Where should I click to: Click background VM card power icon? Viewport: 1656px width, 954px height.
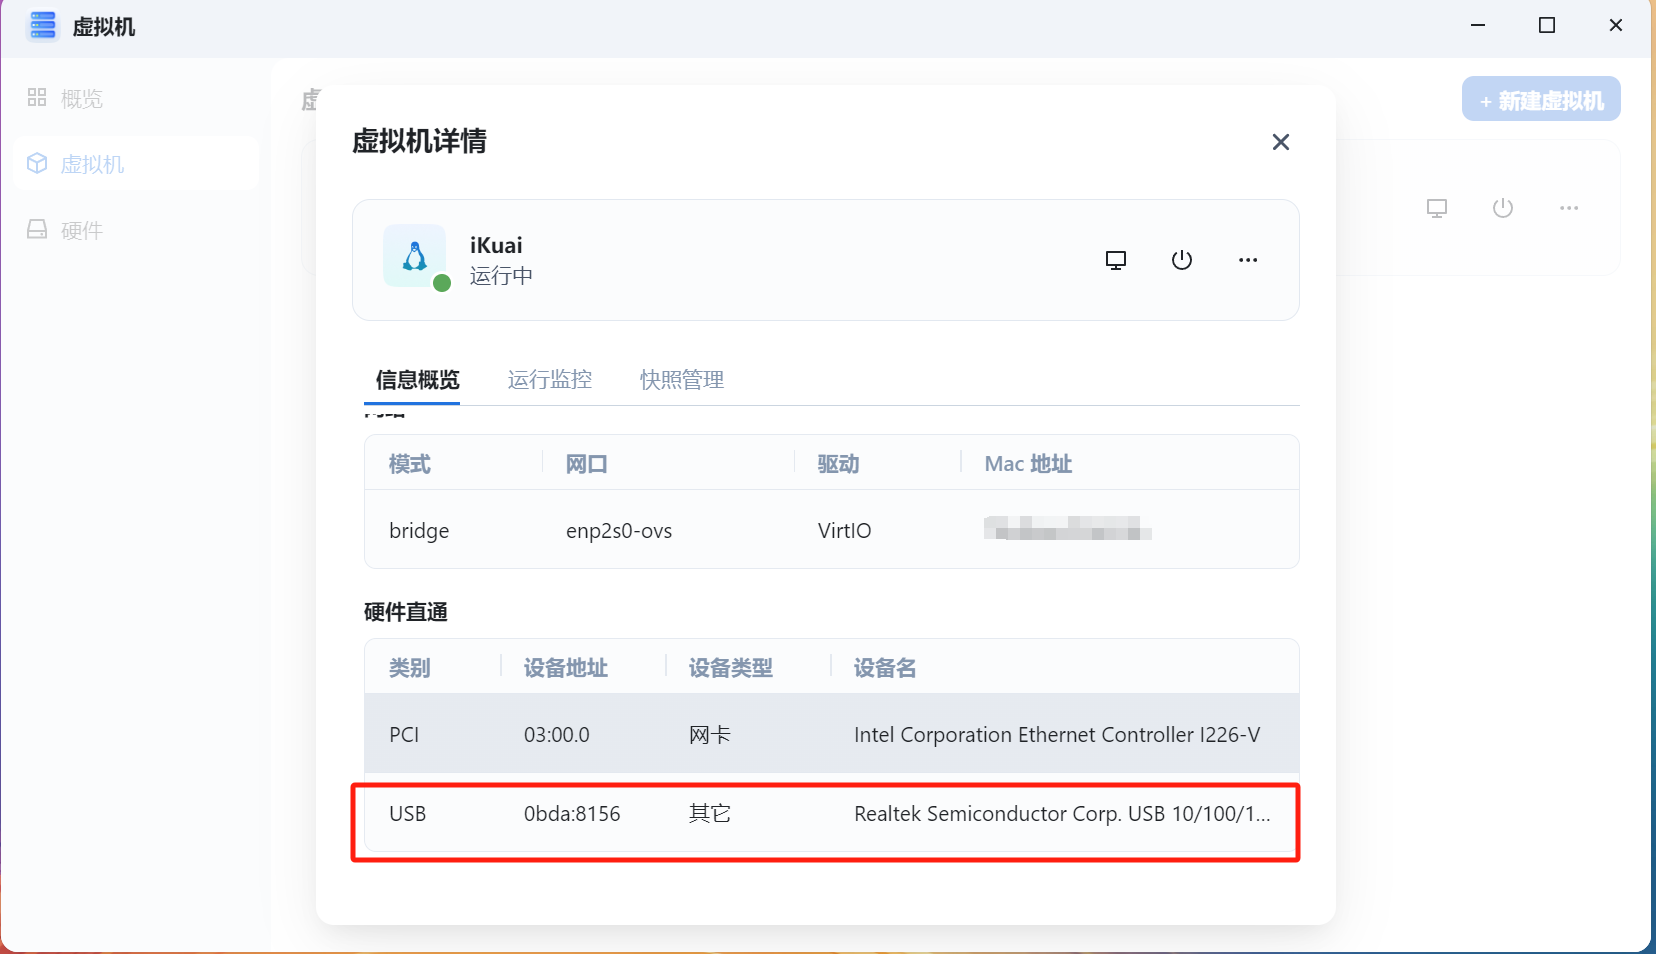pos(1503,208)
